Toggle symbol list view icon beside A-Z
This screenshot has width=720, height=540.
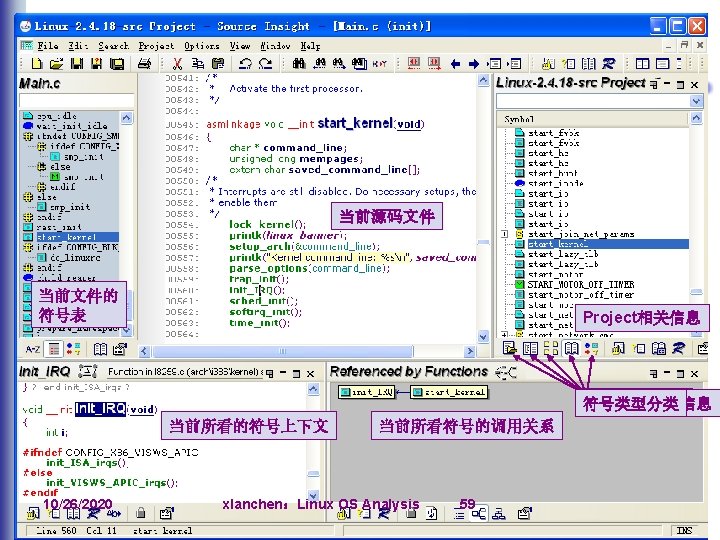click(x=54, y=349)
